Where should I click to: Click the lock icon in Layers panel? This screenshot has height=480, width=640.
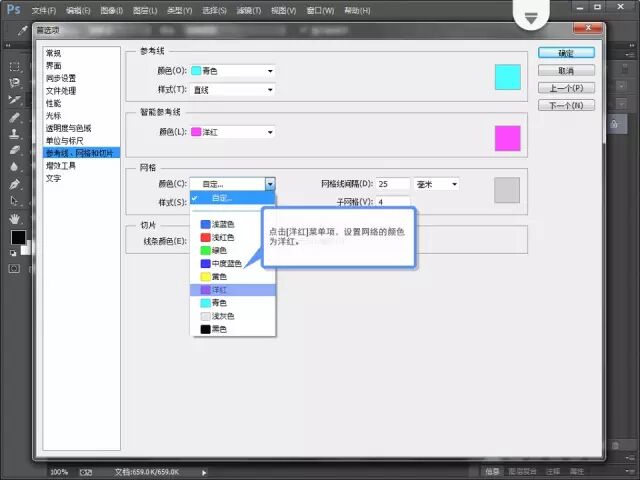coord(614,124)
